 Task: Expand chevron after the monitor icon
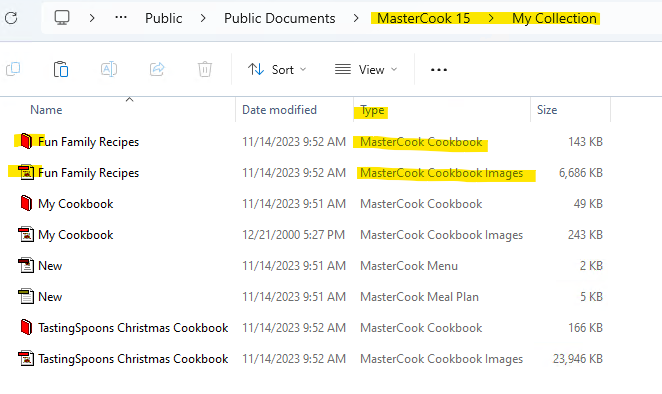92,18
